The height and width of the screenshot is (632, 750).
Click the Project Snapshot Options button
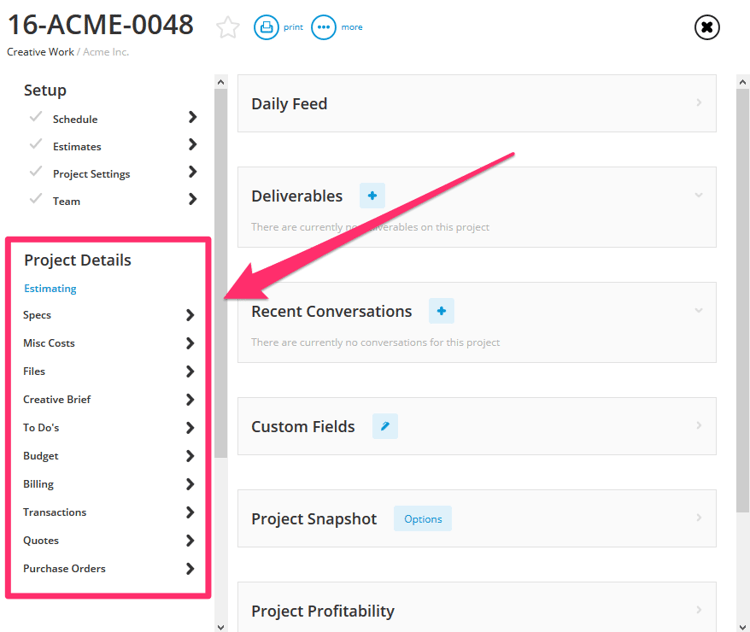422,519
